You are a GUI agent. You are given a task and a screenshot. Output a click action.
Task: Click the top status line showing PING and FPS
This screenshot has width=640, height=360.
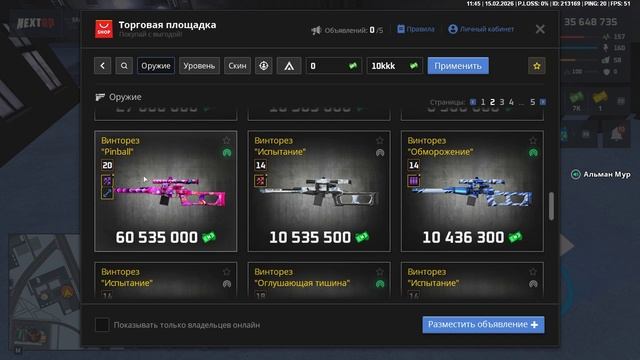(x=549, y=4)
